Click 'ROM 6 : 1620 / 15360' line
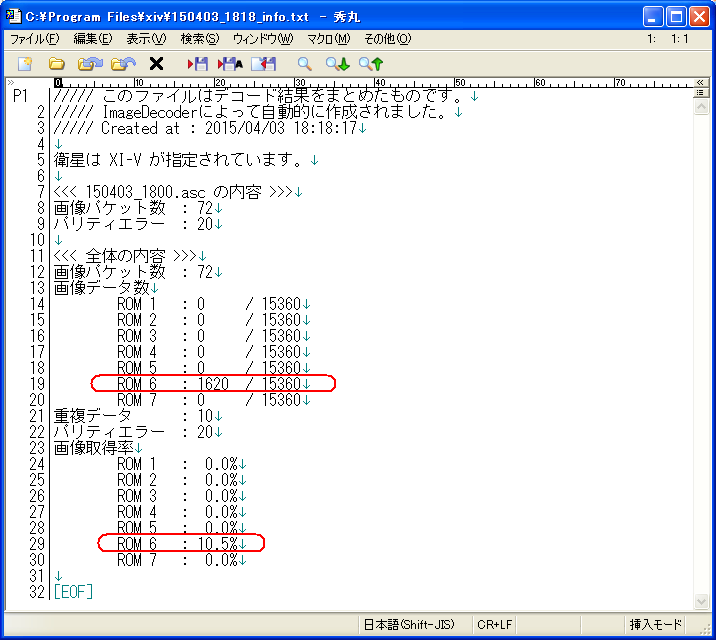Image resolution: width=716 pixels, height=640 pixels. [x=214, y=384]
